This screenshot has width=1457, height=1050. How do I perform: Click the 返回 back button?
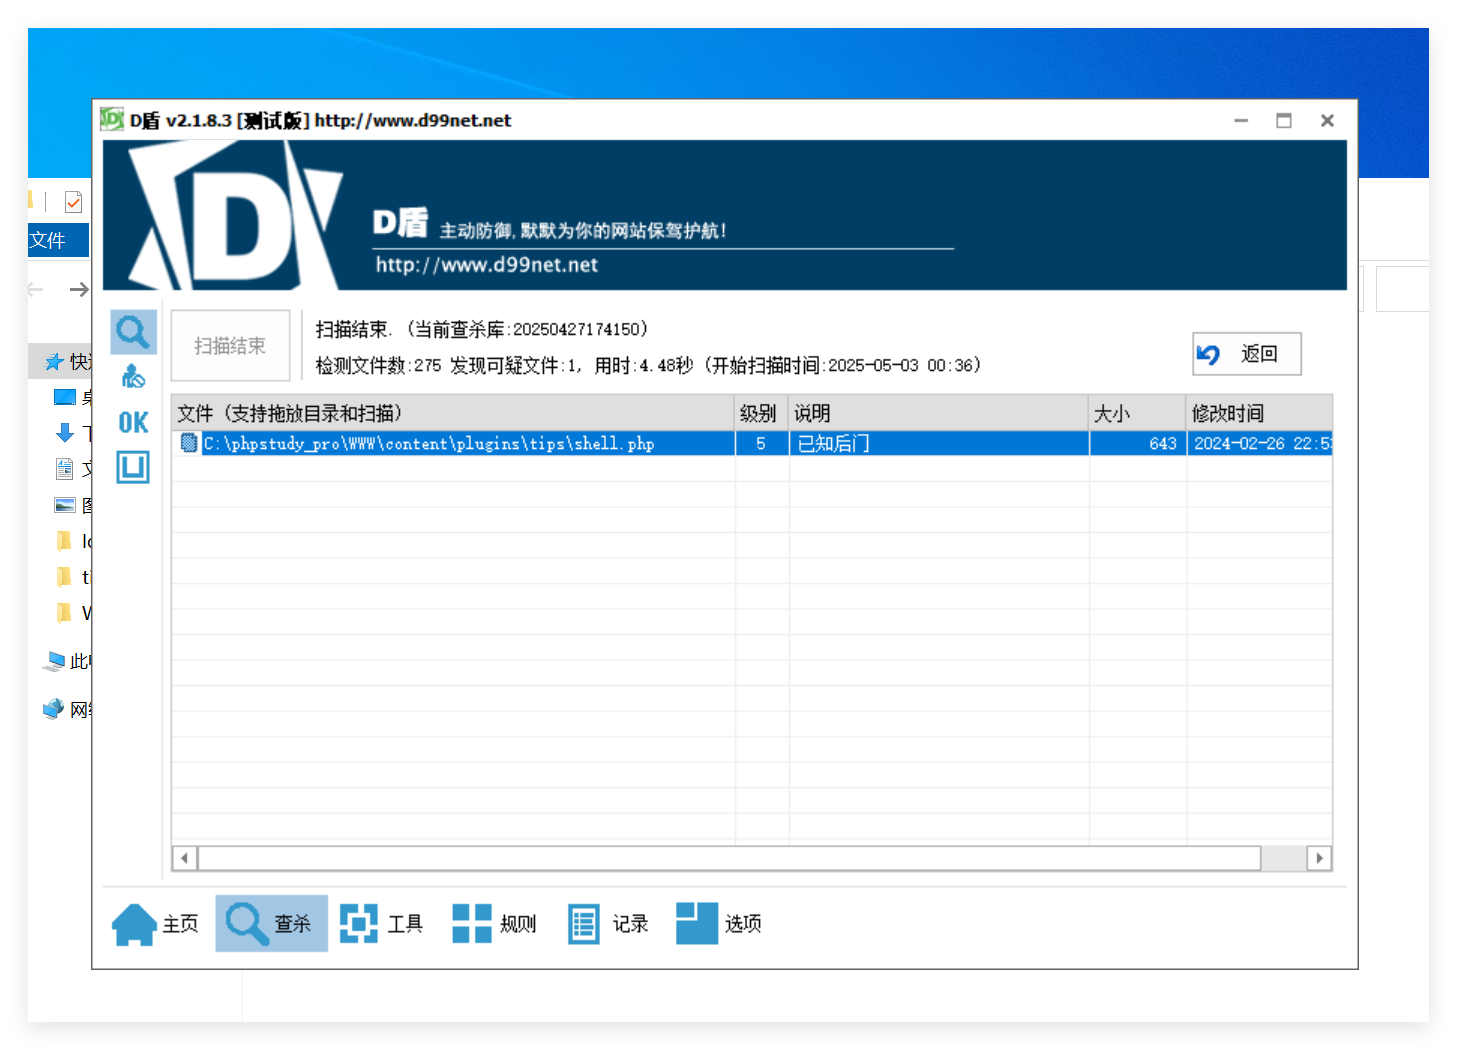1246,354
